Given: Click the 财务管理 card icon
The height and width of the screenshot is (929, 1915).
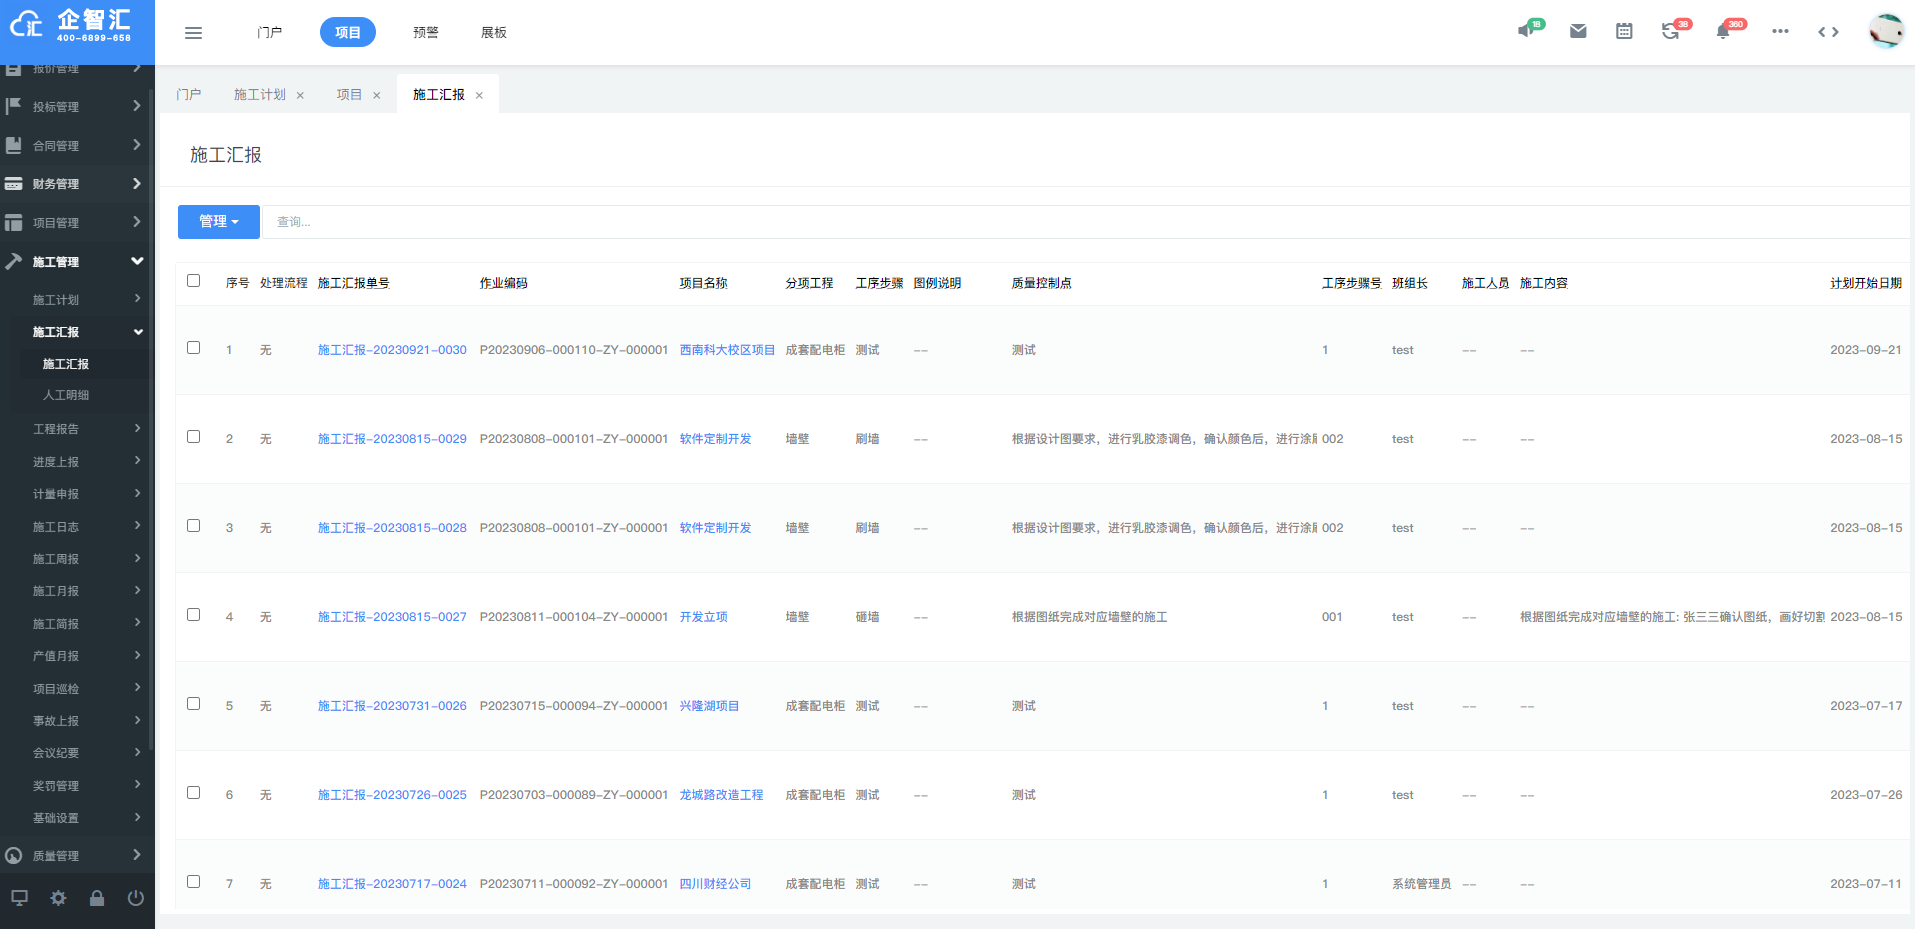Looking at the screenshot, I should tap(14, 184).
